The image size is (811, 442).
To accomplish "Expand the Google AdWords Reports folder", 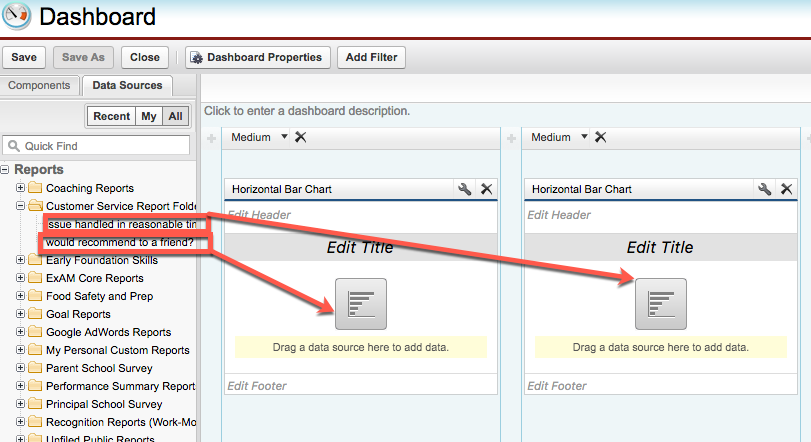I will point(20,331).
